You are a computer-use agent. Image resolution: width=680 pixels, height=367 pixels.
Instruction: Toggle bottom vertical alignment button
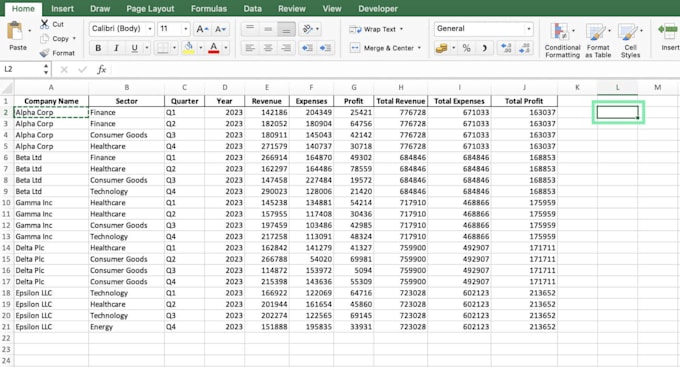tap(286, 29)
